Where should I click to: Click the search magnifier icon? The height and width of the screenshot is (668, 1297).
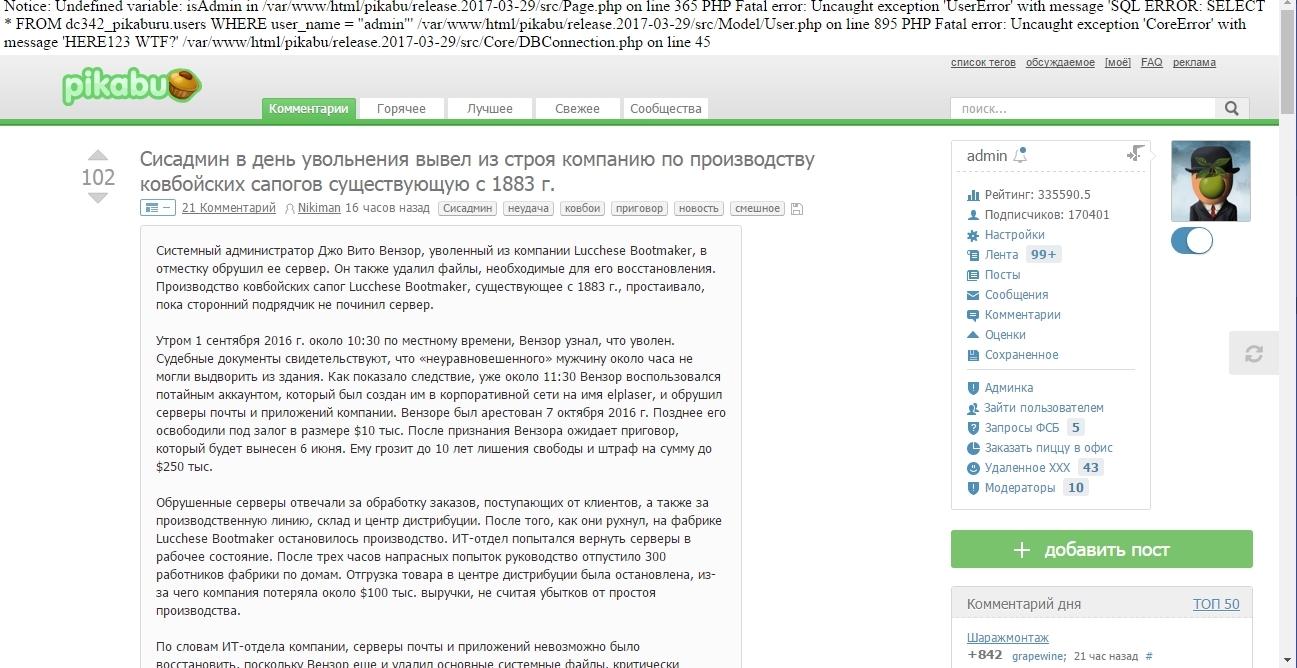click(1231, 108)
